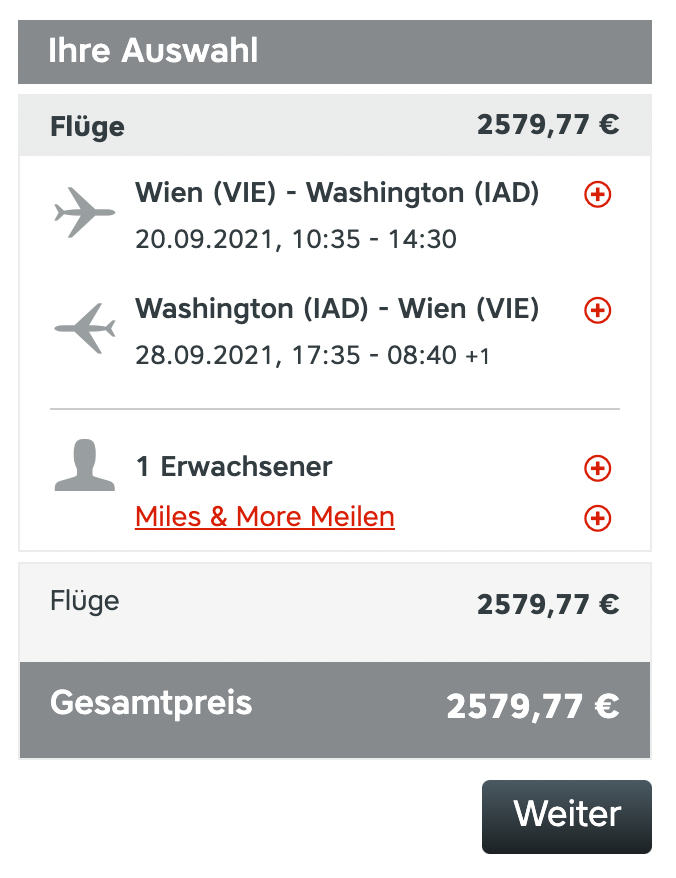Click outbound date 20.09.2021 time text
This screenshot has height=878, width=676.
(x=296, y=240)
